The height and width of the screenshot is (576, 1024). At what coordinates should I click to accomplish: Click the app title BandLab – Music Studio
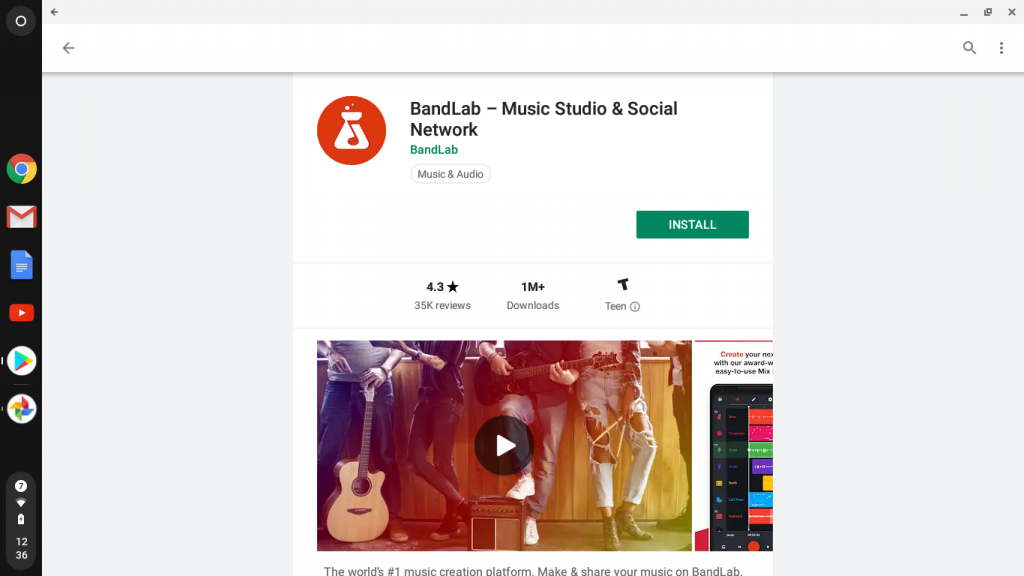543,119
